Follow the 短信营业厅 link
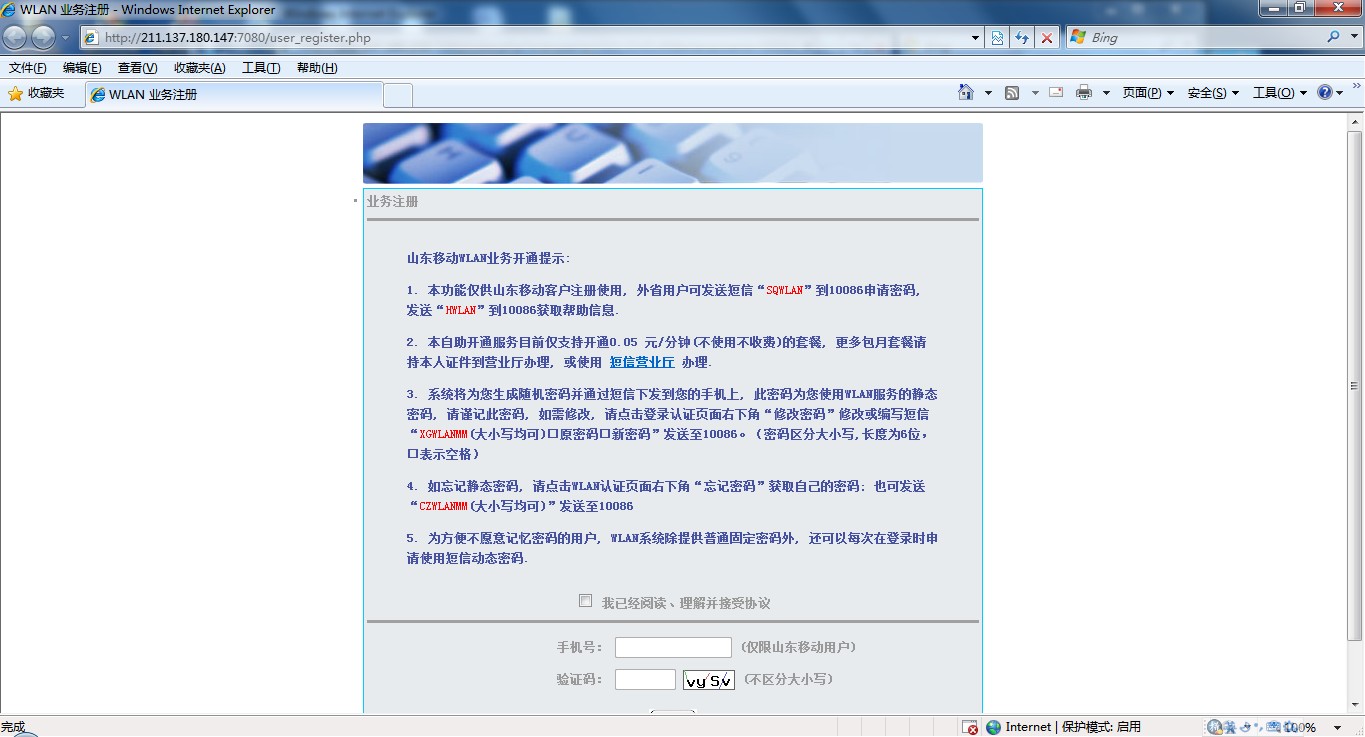 click(642, 362)
